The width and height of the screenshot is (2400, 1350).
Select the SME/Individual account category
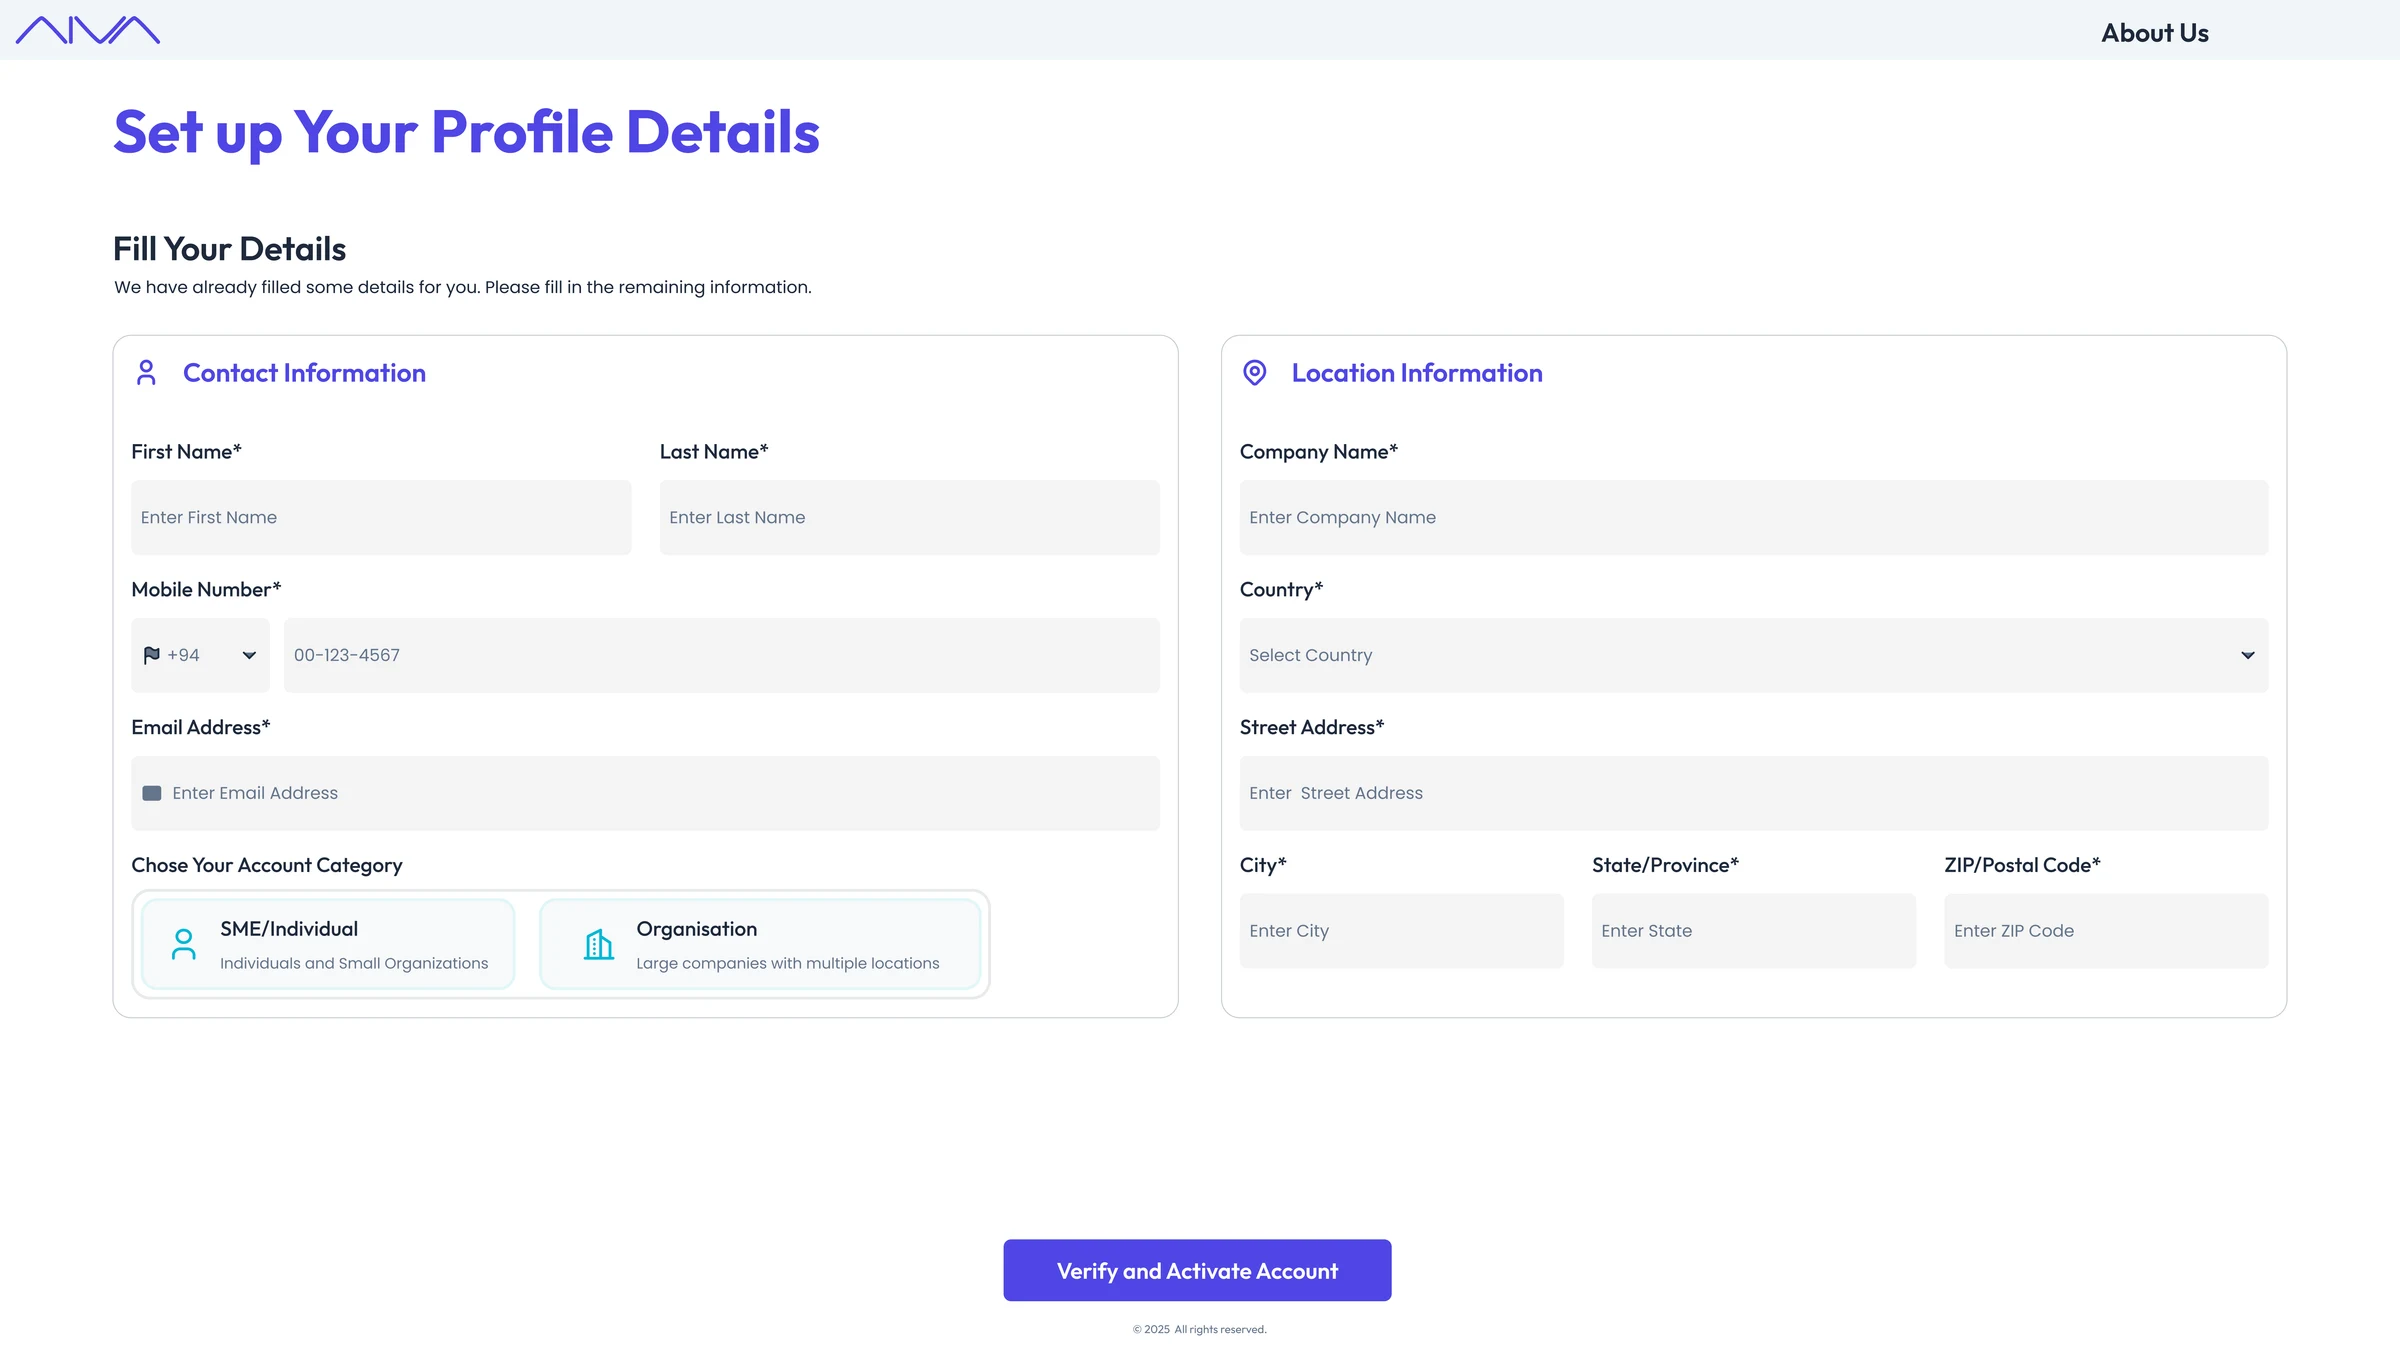pos(328,944)
